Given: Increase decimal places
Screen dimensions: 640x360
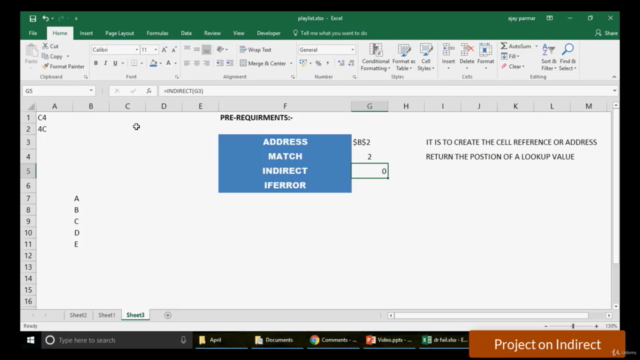Looking at the screenshot, I should point(341,63).
